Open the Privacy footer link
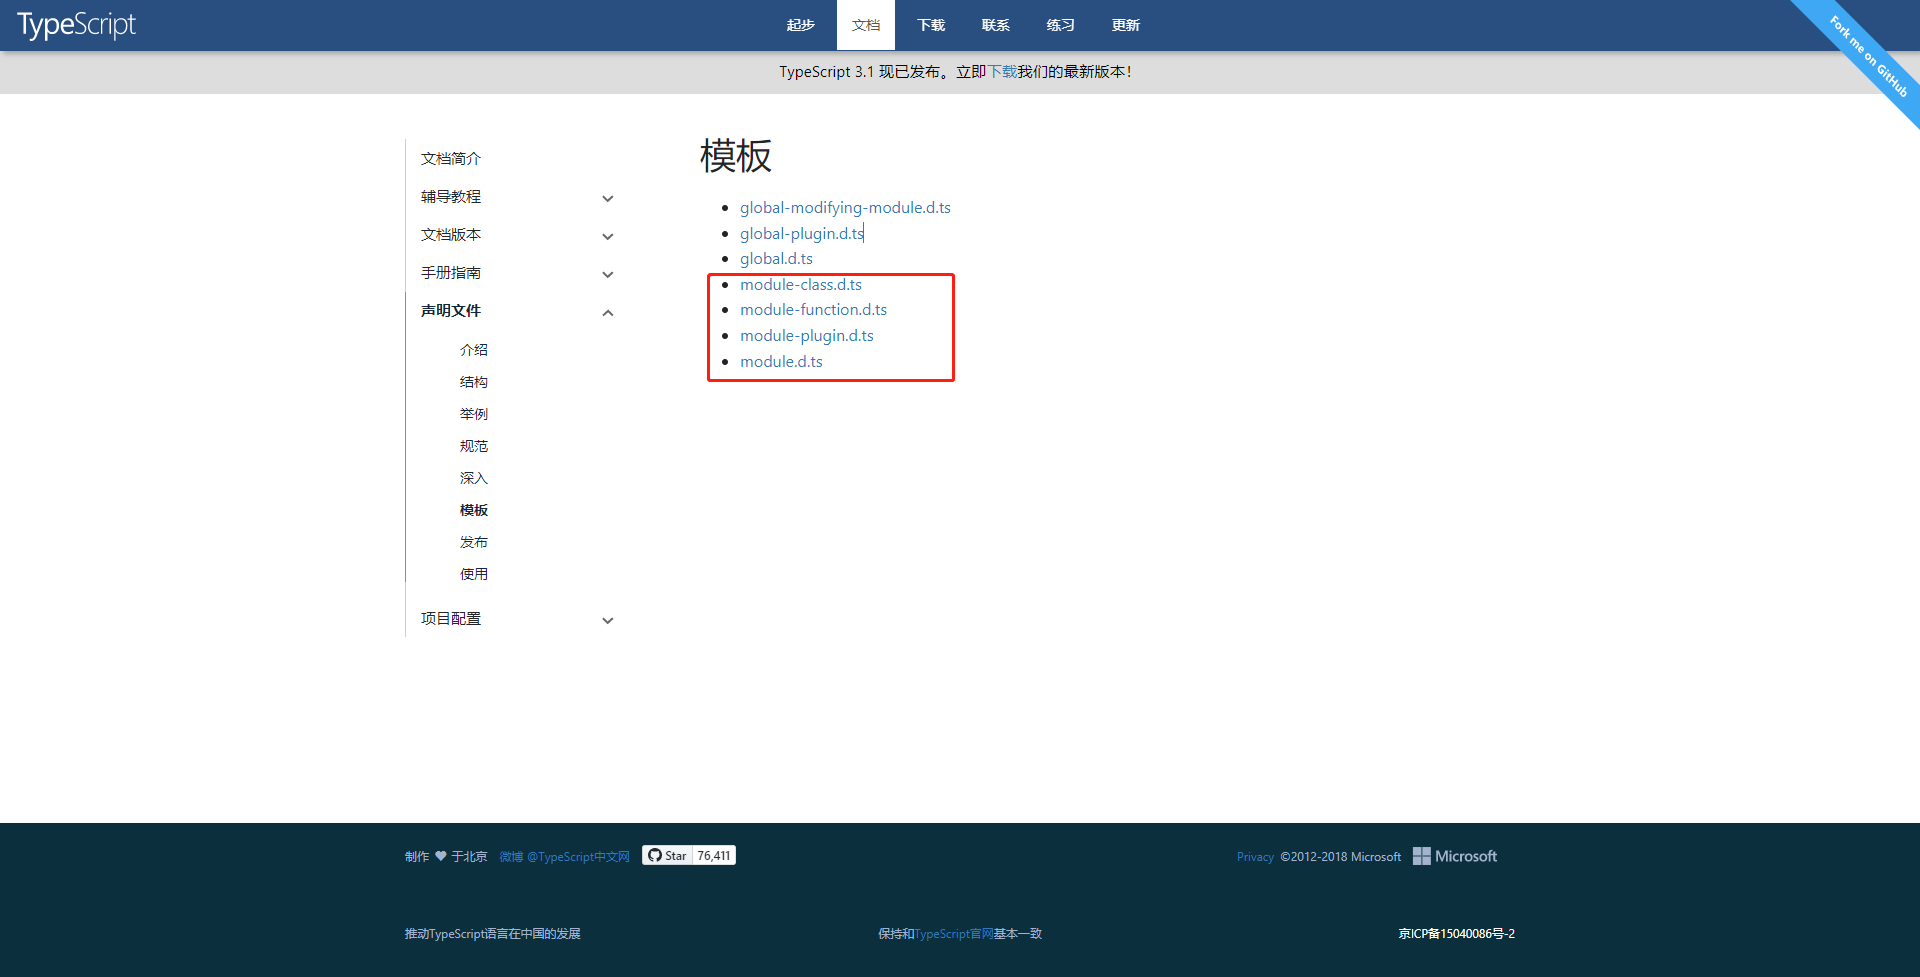Screen dimensions: 1920x977 (1255, 857)
